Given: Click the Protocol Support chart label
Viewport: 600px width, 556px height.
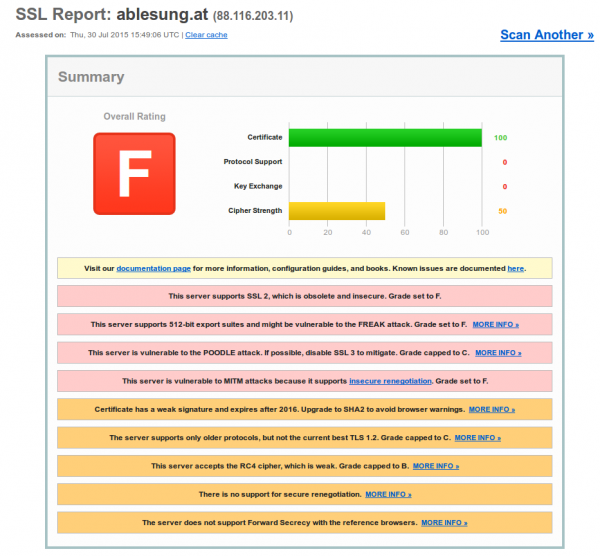Looking at the screenshot, I should (x=253, y=162).
